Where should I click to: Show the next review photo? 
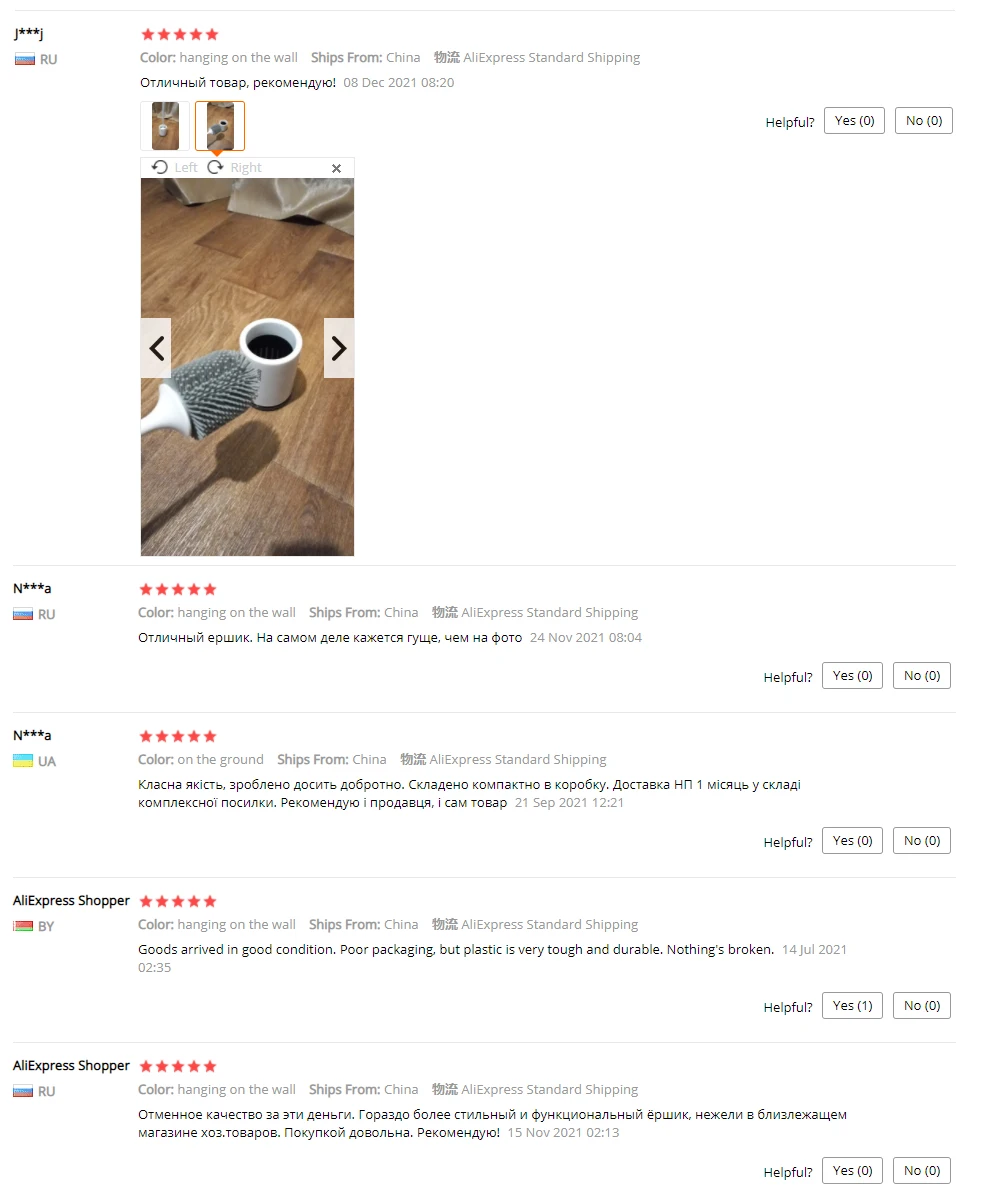(339, 348)
